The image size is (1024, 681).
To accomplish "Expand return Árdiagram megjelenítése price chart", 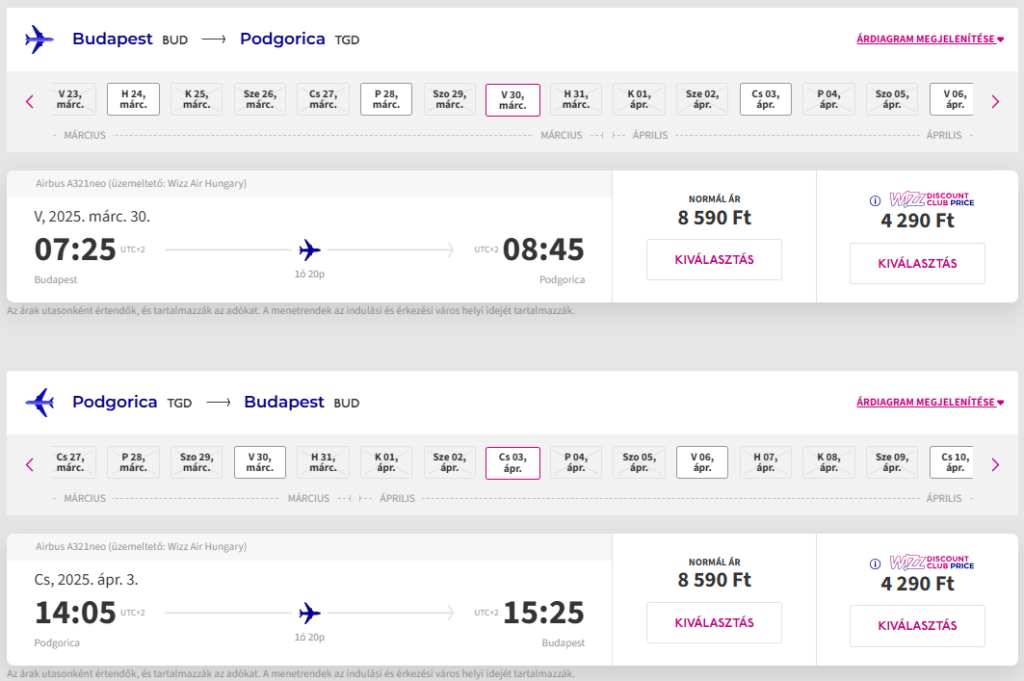I will [930, 402].
